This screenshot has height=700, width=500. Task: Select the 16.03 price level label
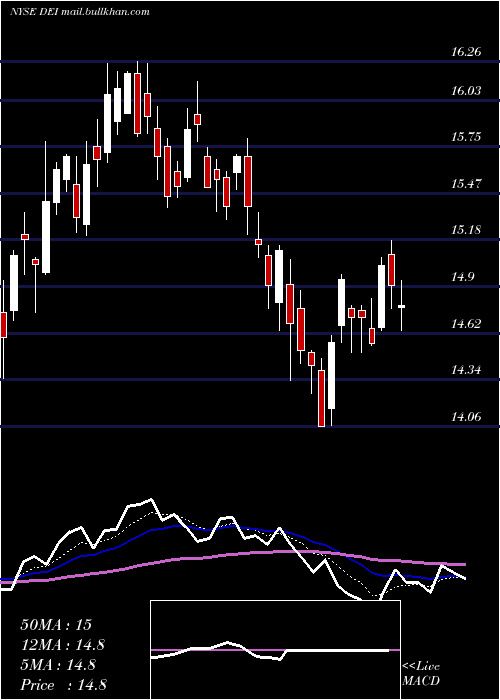click(x=466, y=91)
